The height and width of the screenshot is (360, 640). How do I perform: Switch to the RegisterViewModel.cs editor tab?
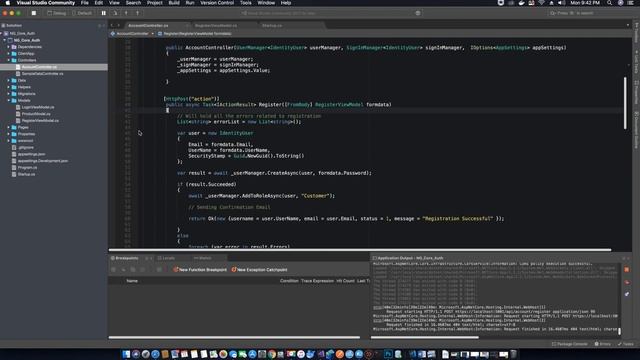[216, 25]
